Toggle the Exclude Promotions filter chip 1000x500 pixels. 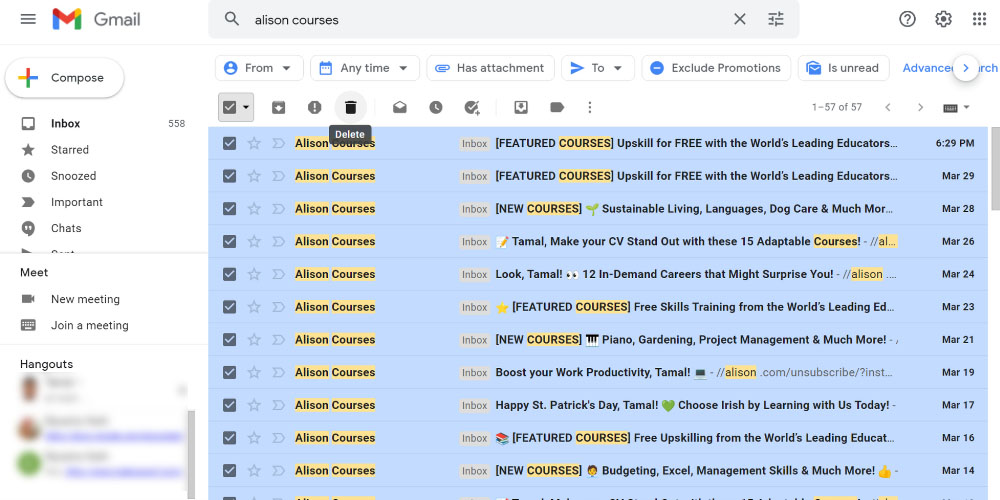[716, 68]
